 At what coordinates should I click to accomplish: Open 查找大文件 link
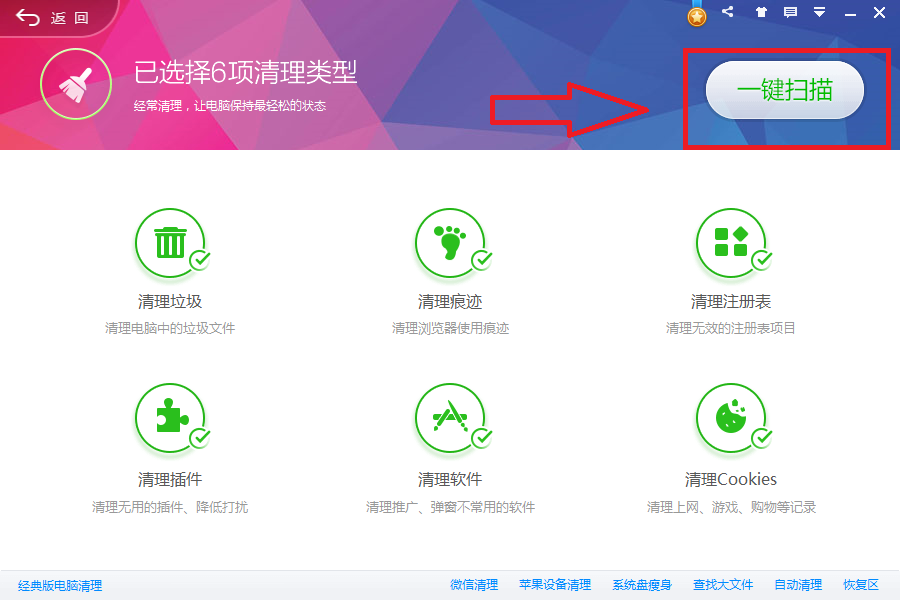pos(723,585)
